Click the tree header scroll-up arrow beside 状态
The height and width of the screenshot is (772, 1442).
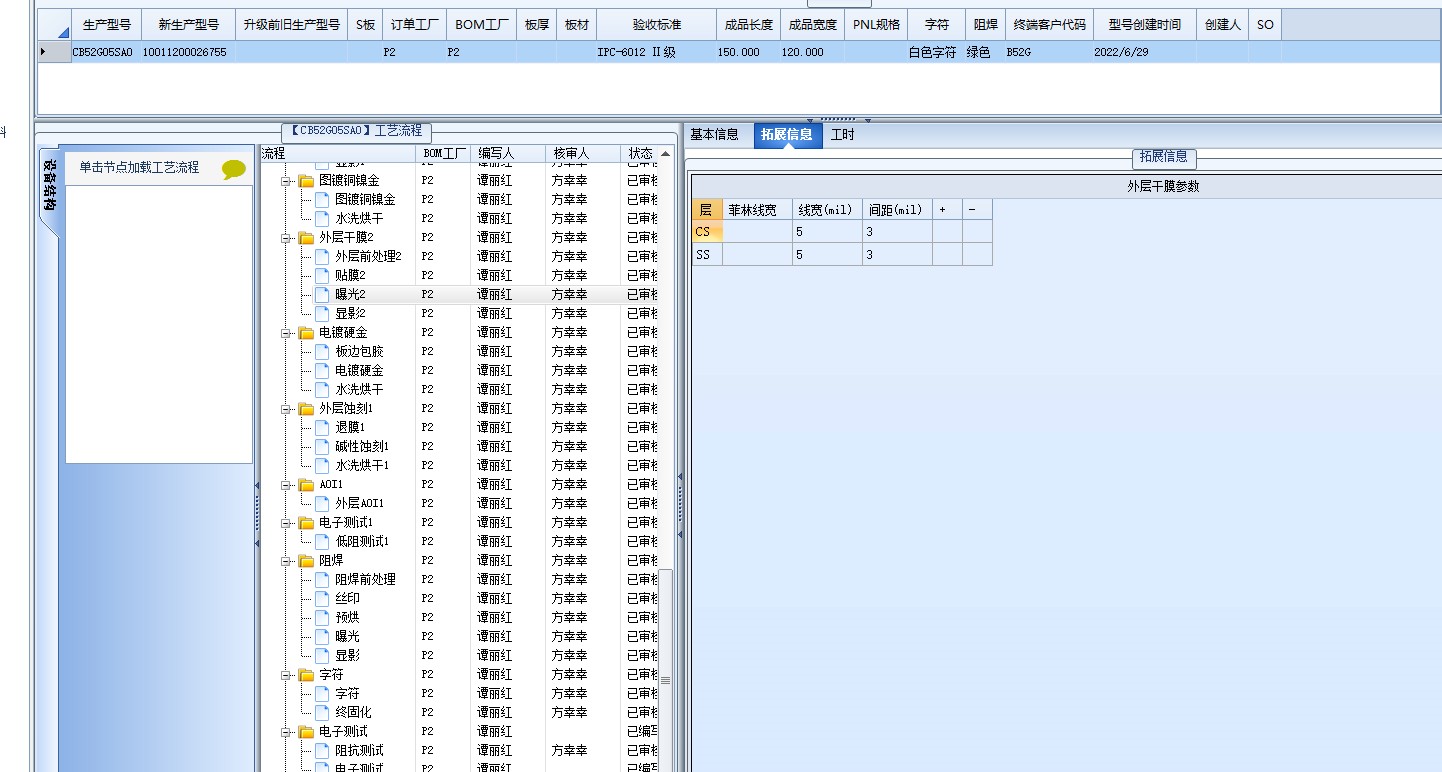point(665,154)
